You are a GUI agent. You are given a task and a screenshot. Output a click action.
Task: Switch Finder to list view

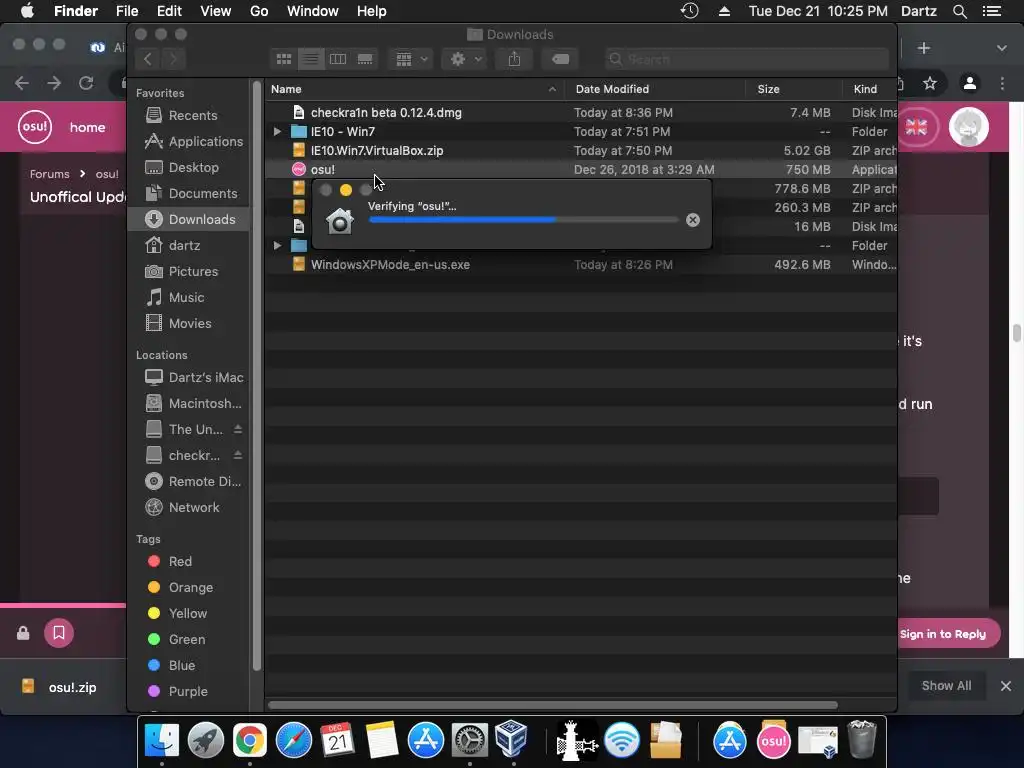[x=311, y=59]
